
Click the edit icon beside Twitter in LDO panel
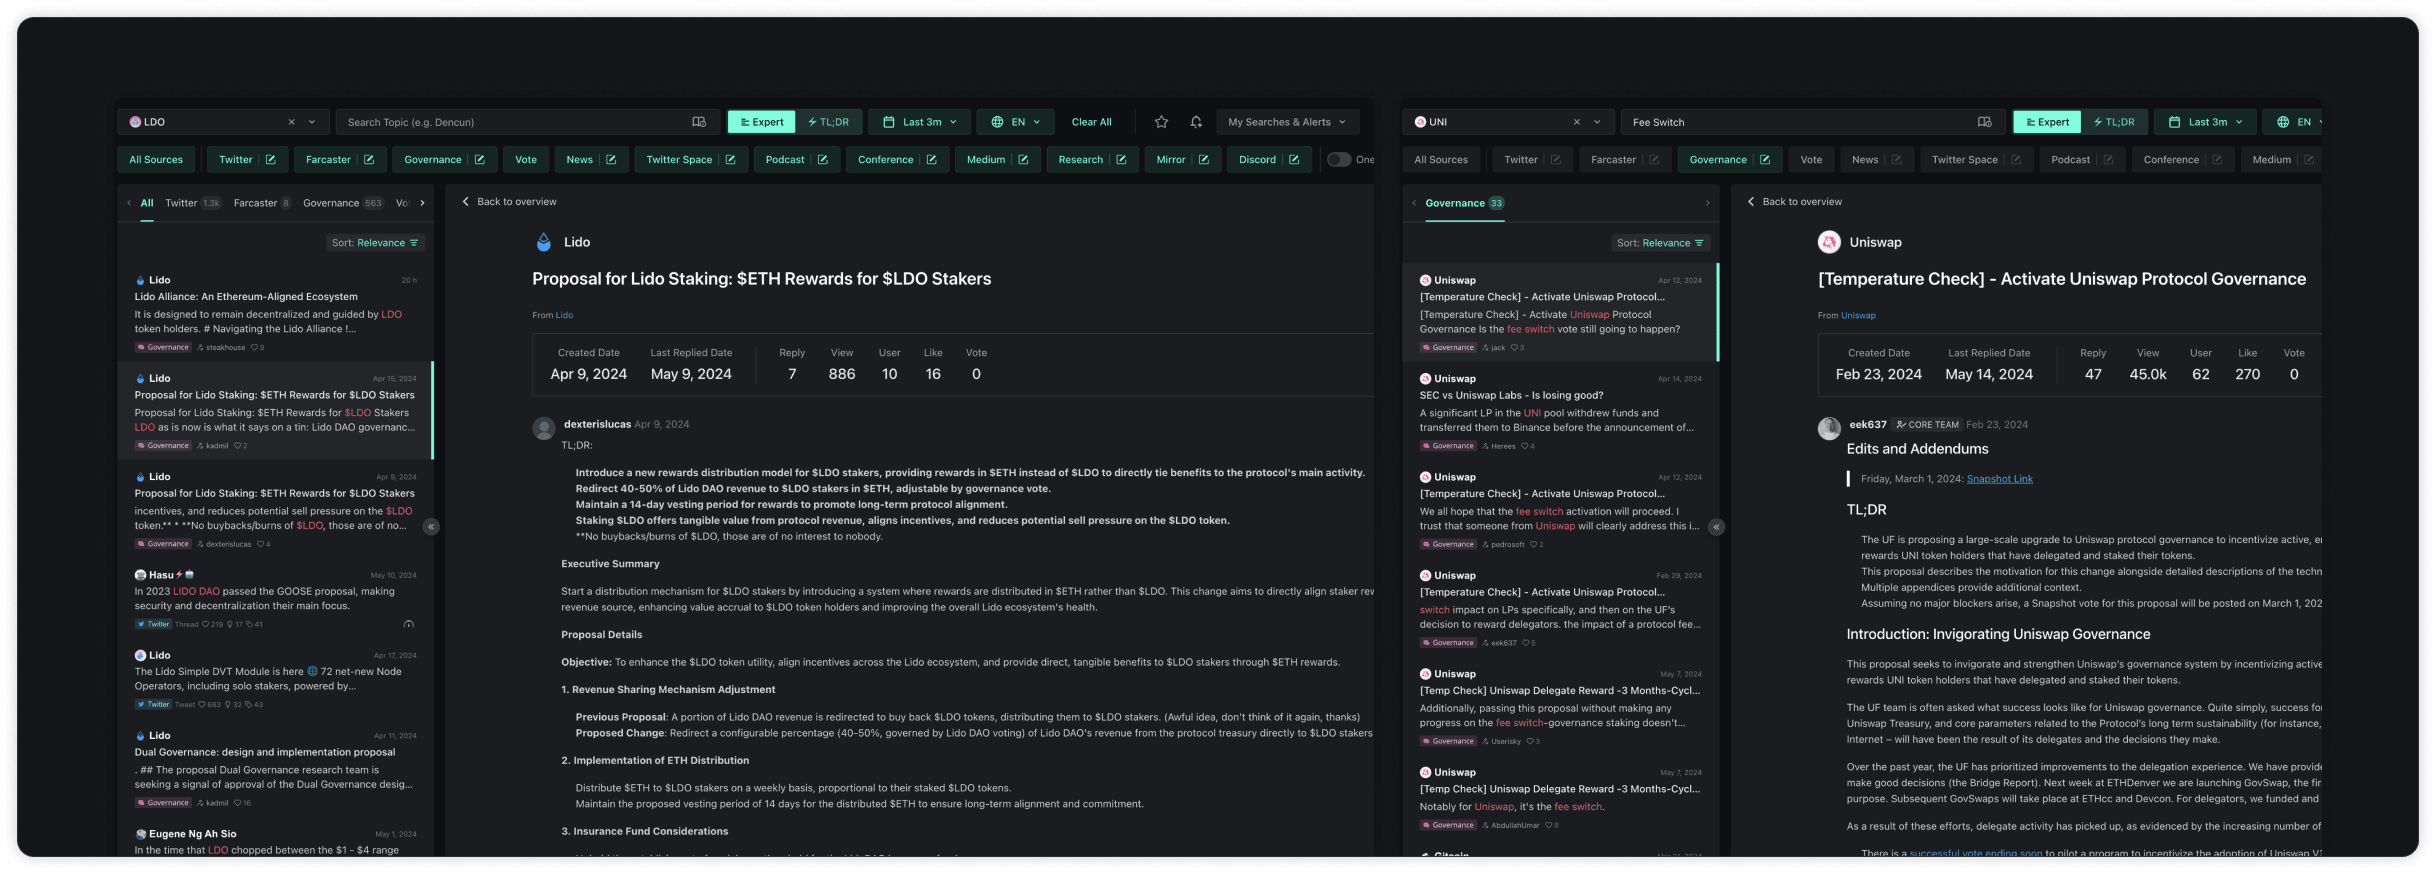271,160
